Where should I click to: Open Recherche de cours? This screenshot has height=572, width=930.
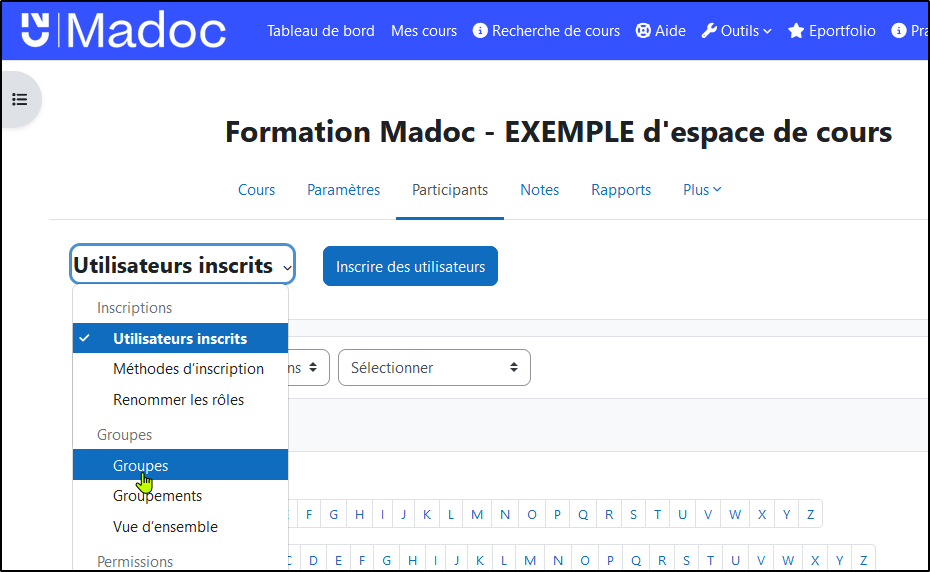tap(546, 31)
